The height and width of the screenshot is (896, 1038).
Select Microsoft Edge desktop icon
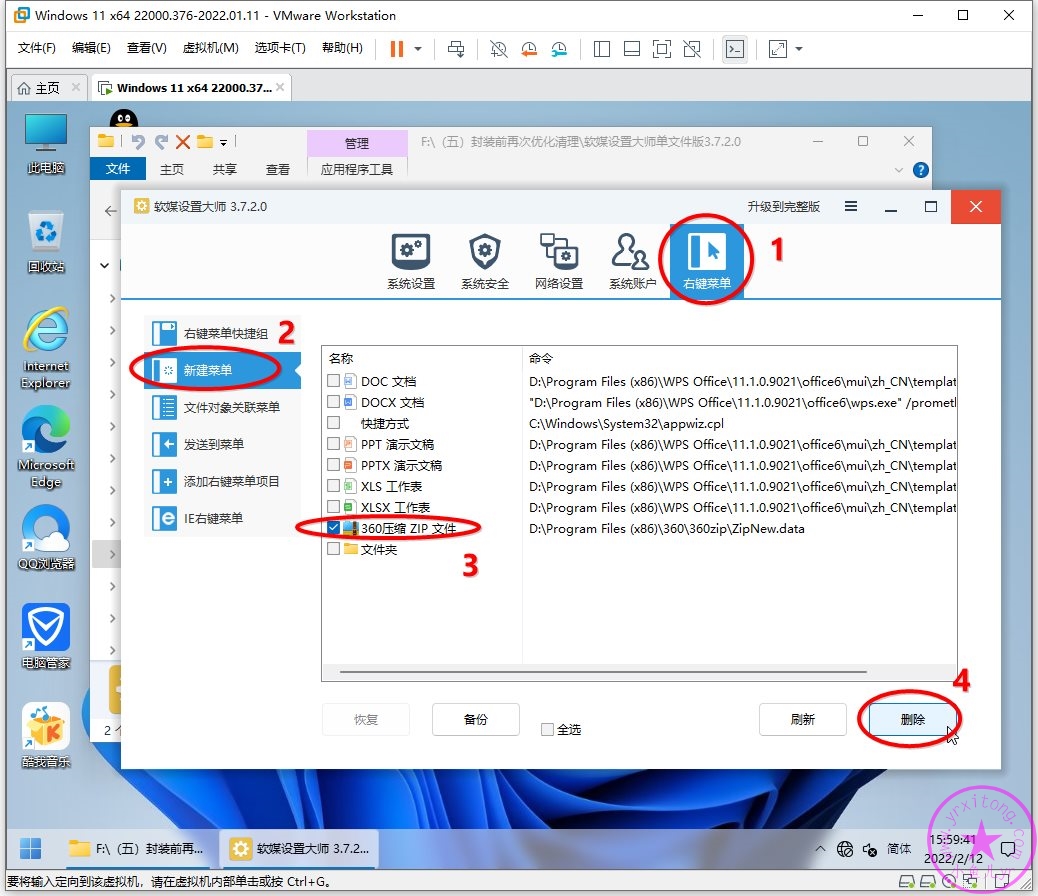click(46, 447)
